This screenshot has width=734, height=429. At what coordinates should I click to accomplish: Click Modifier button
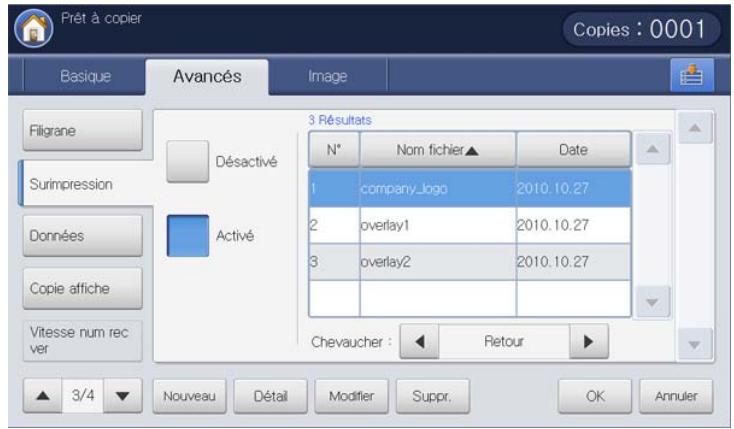coord(352,396)
